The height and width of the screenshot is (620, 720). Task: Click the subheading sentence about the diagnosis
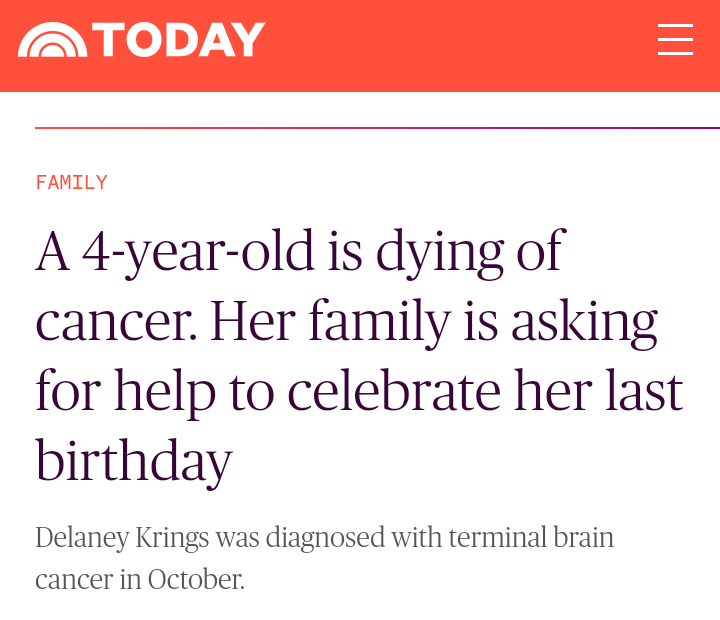[x=324, y=557]
